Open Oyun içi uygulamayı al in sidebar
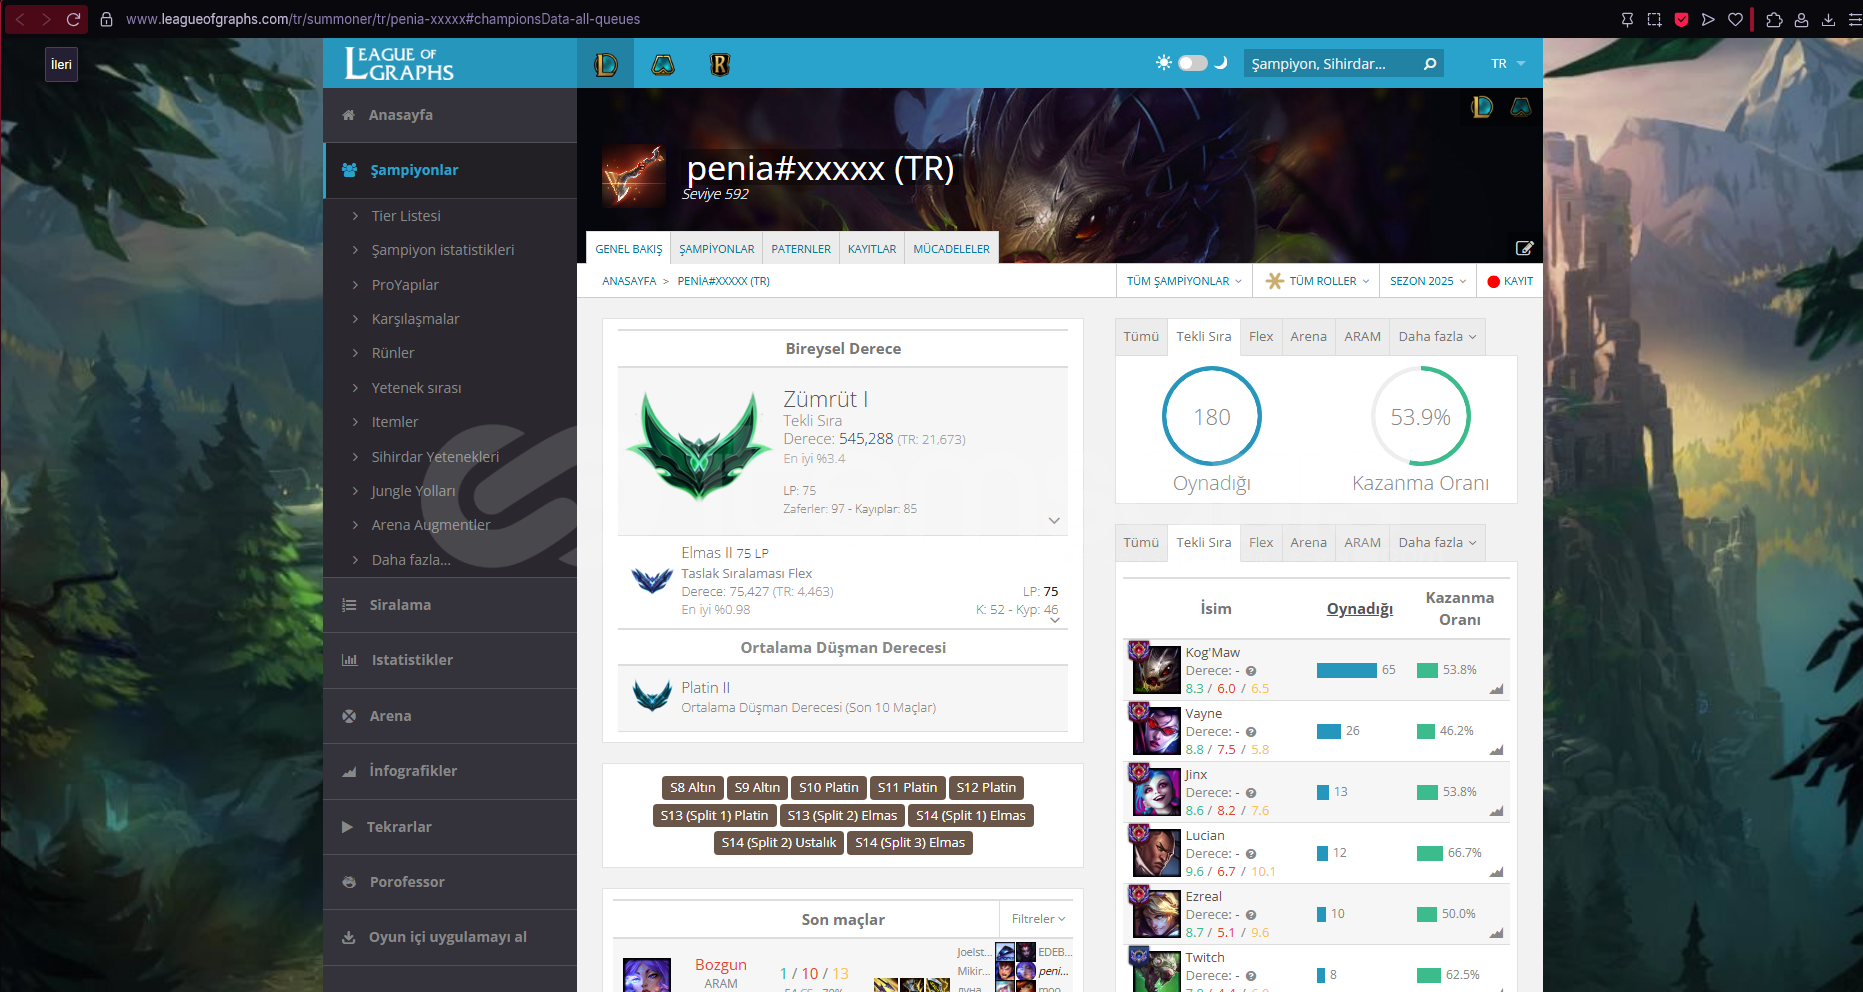This screenshot has width=1863, height=992. 450,937
